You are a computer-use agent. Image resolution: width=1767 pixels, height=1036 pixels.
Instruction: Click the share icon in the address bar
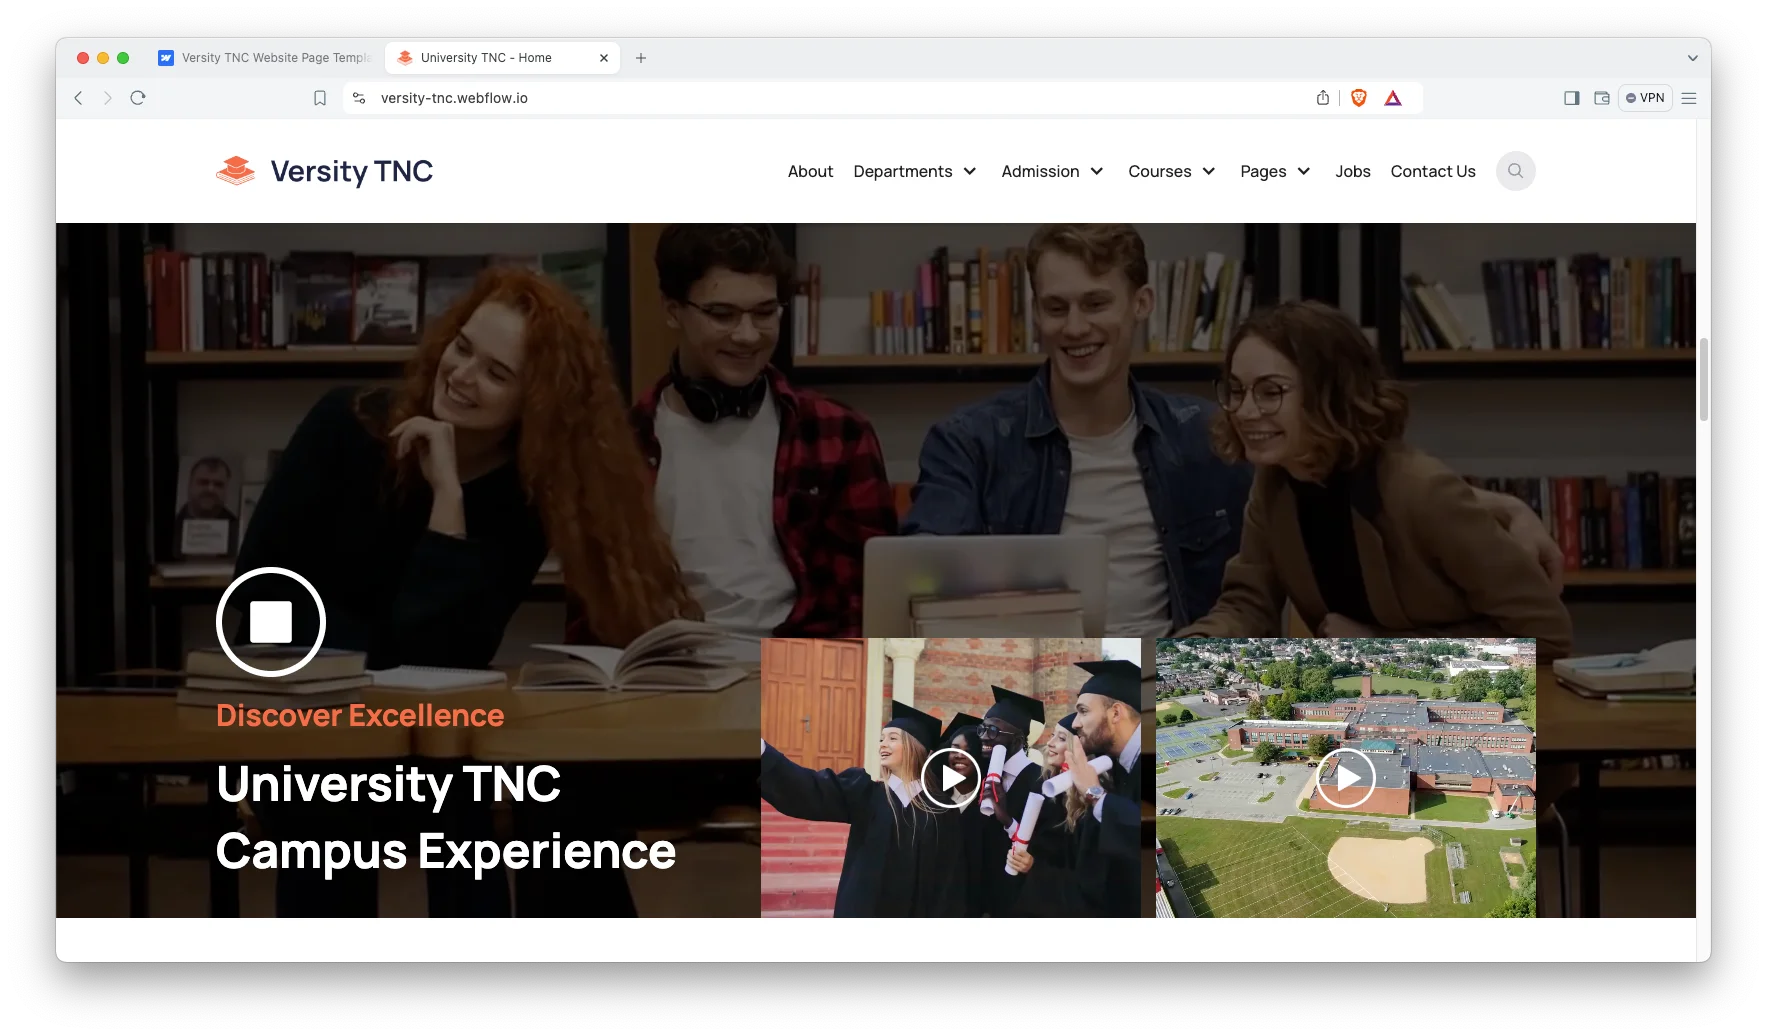tap(1323, 98)
